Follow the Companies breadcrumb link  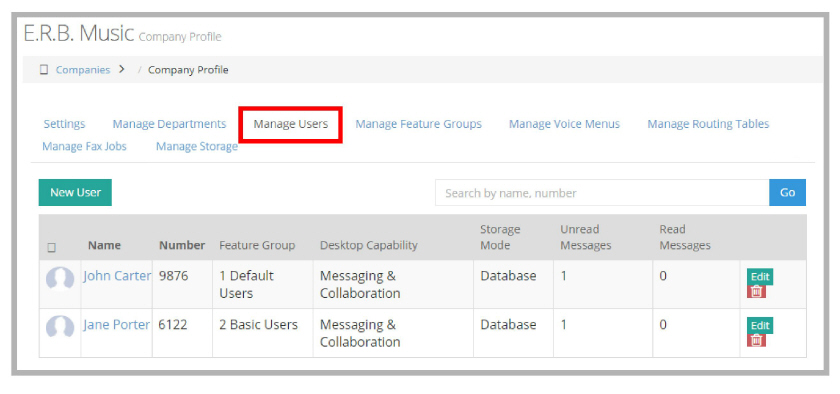pos(82,70)
